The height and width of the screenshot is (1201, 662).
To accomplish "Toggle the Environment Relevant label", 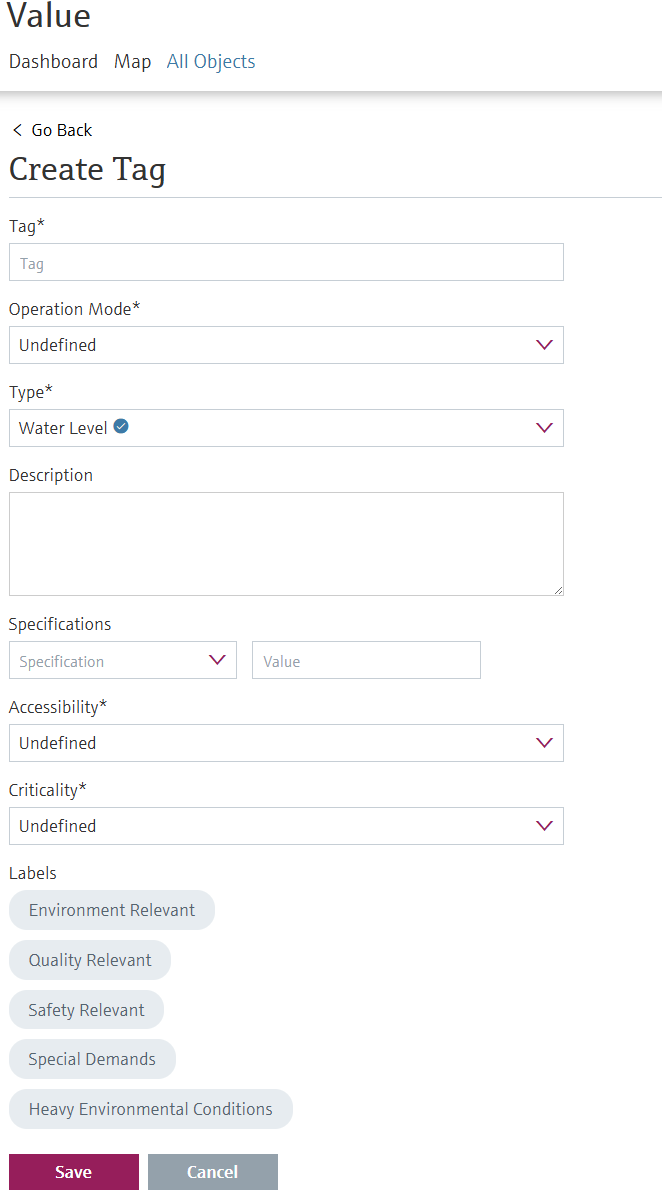I will click(x=112, y=910).
